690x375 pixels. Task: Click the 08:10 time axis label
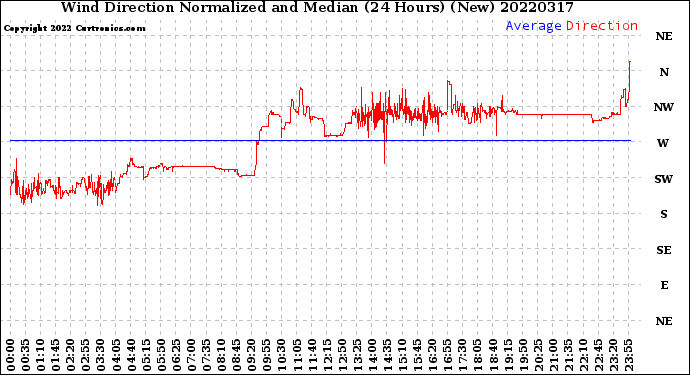(221, 355)
